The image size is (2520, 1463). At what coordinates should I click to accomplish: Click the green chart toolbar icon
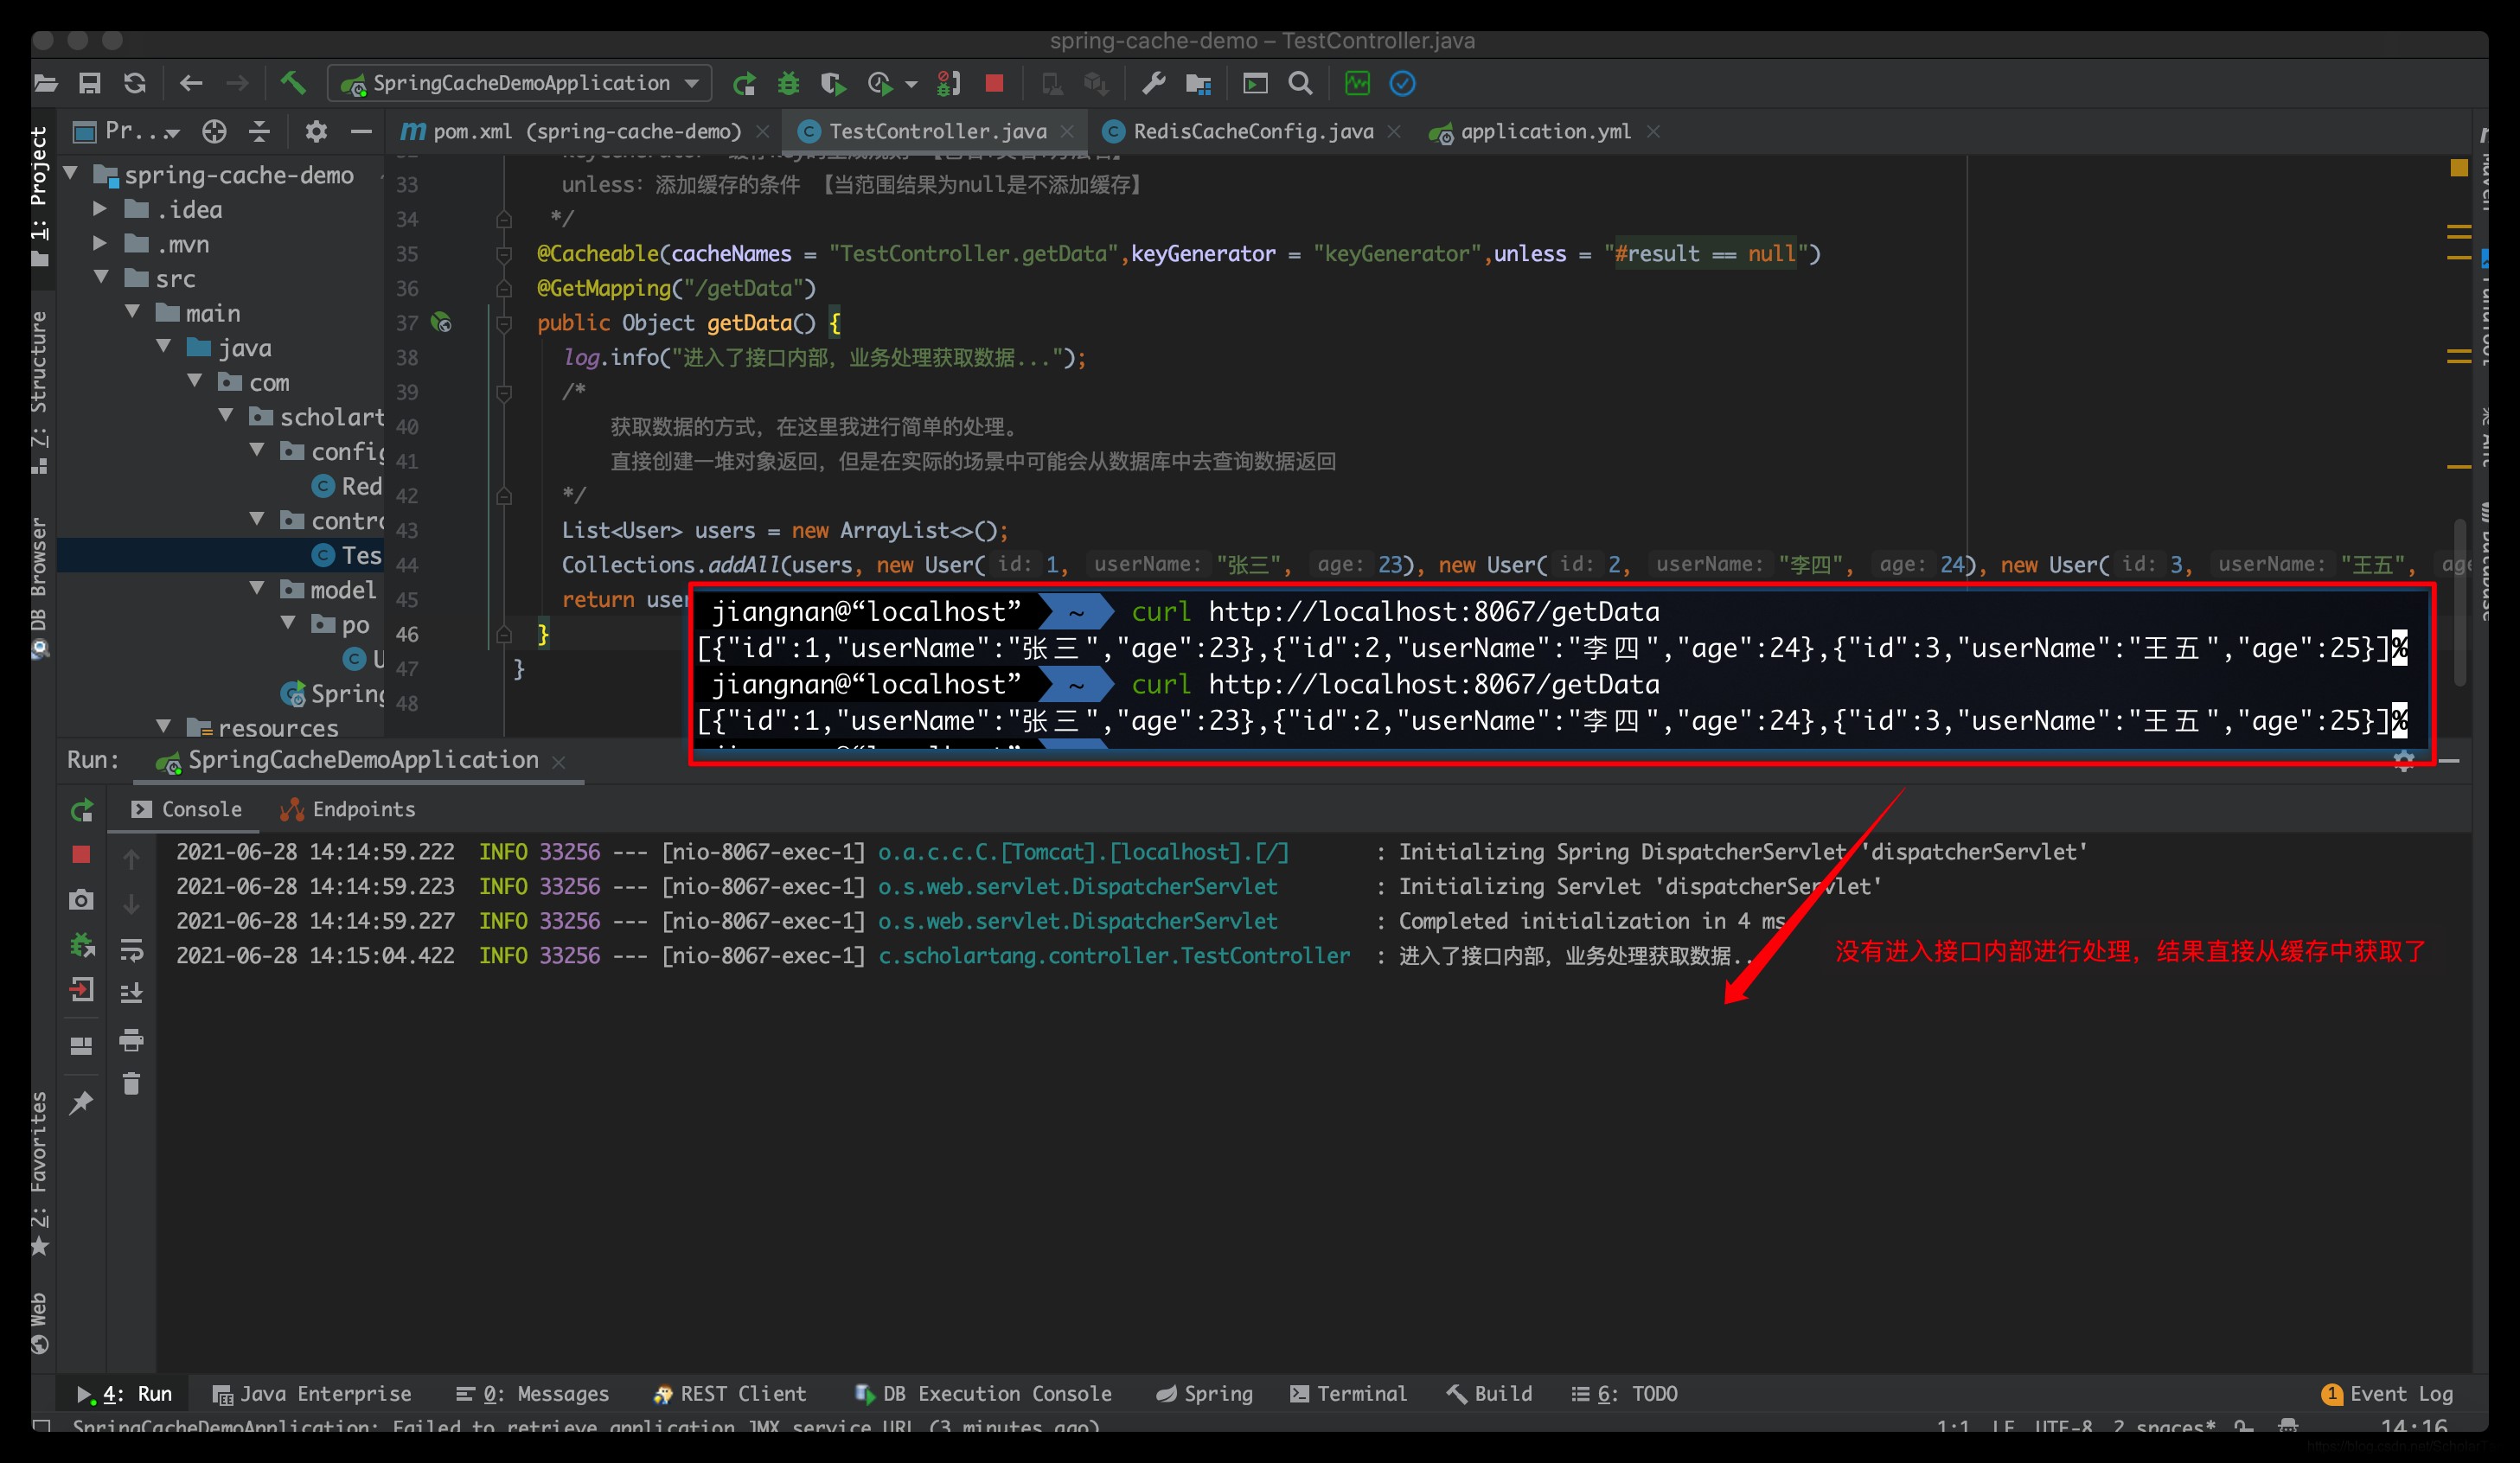(x=1357, y=84)
